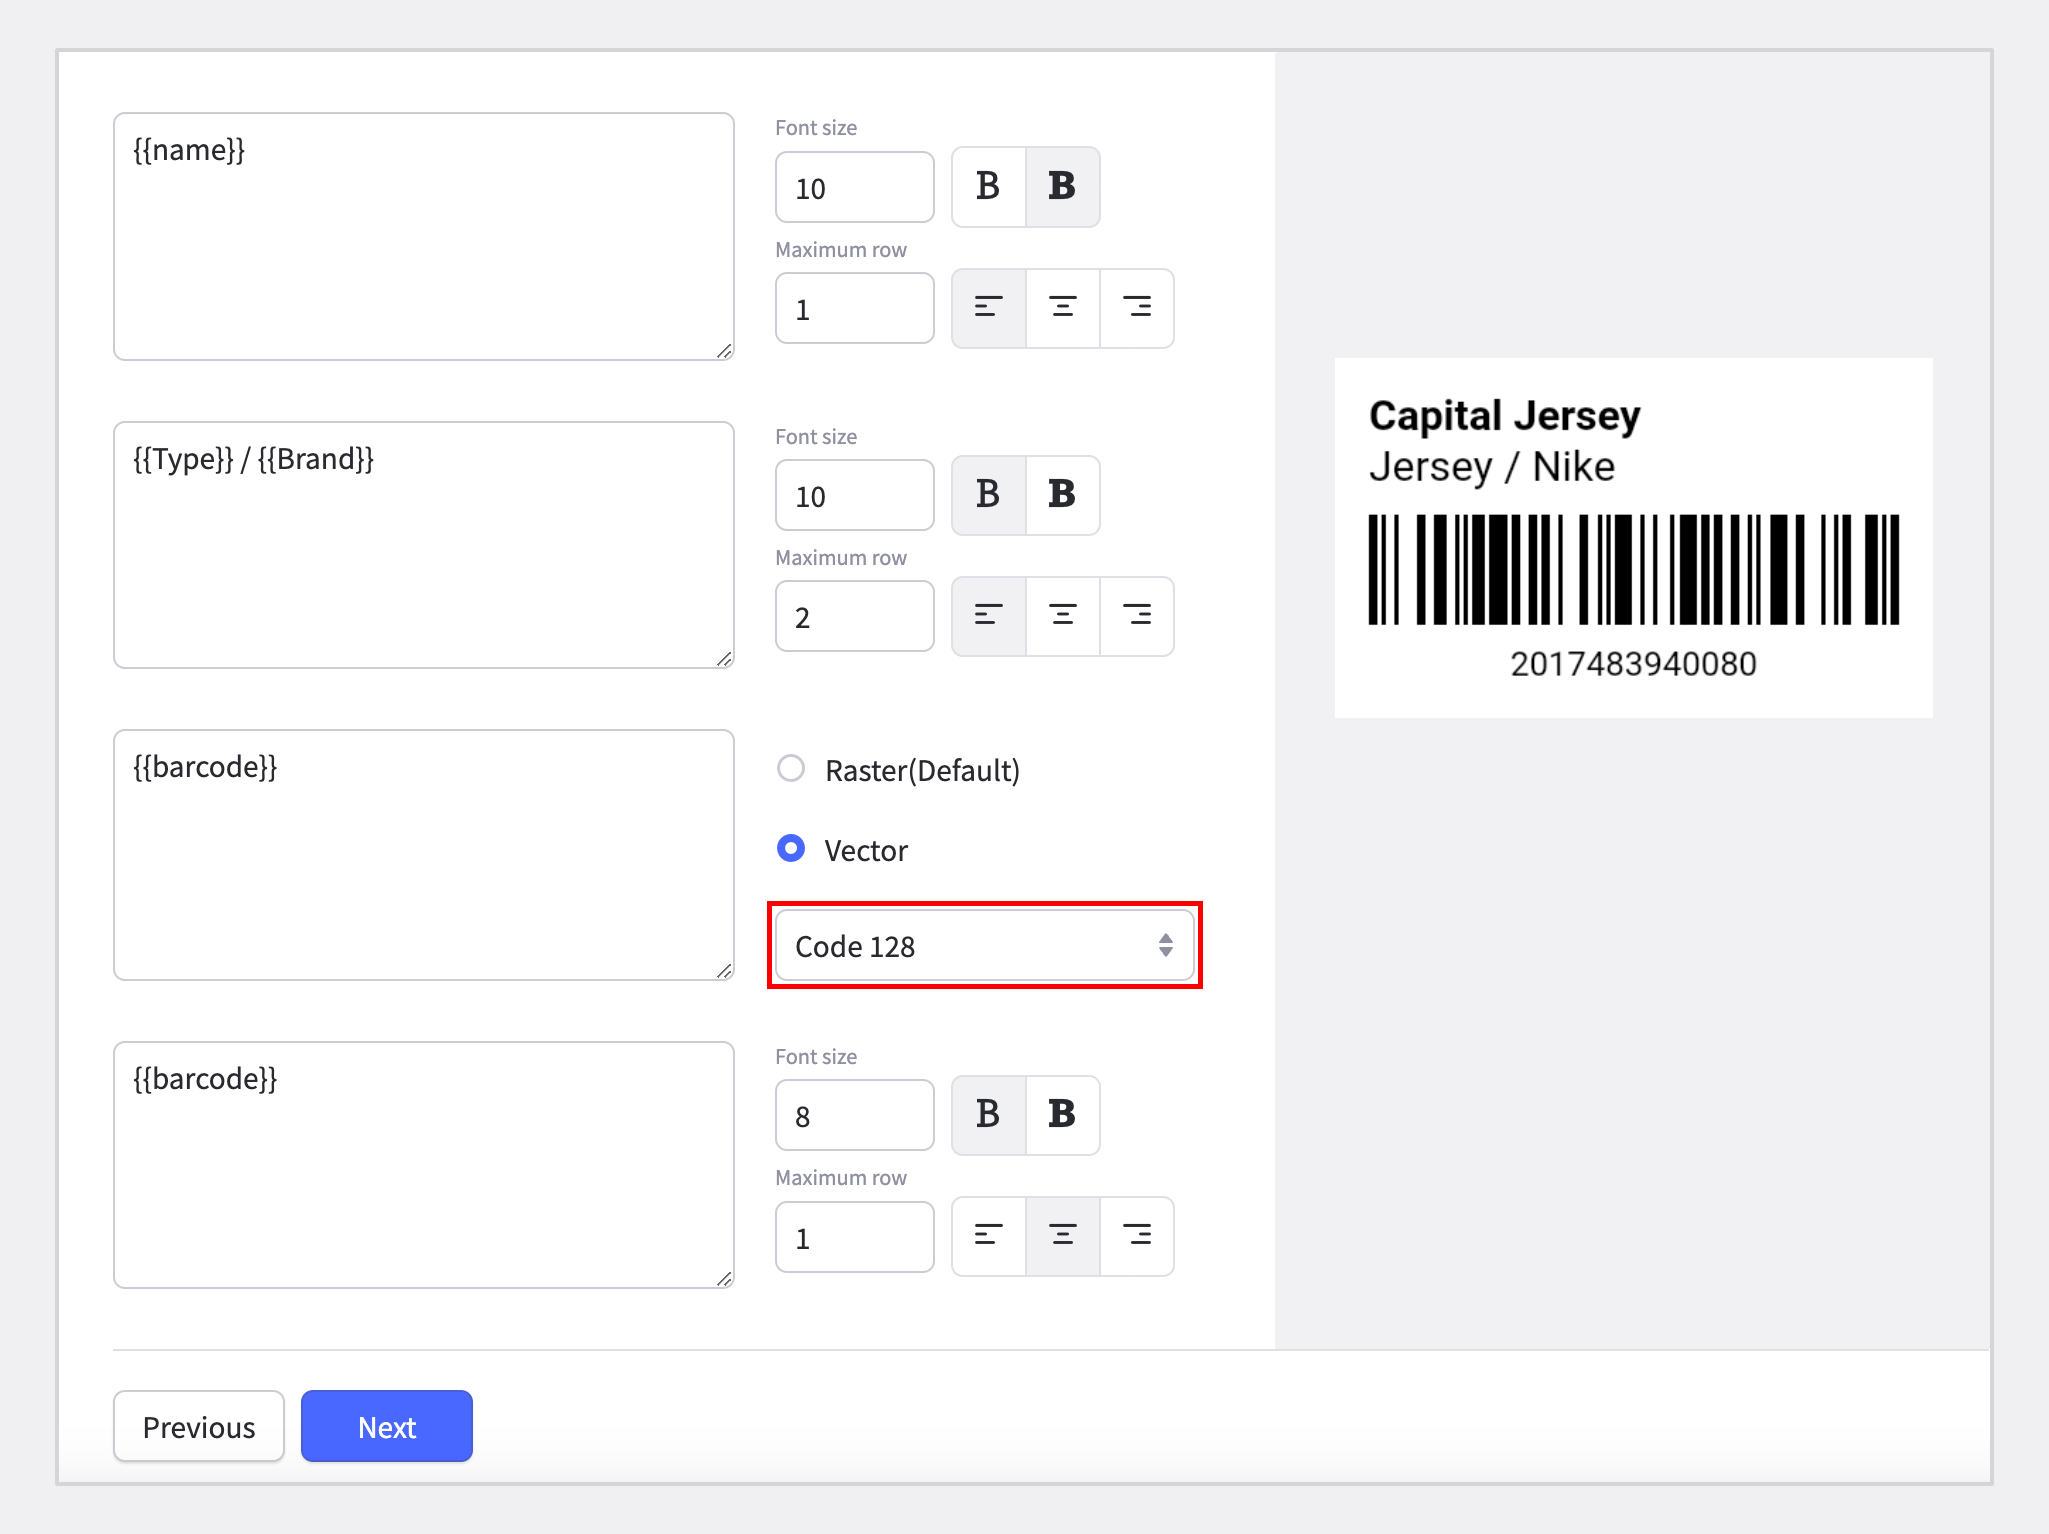Select bold weight for the bottom {{barcode}} text row

[x=1063, y=1115]
